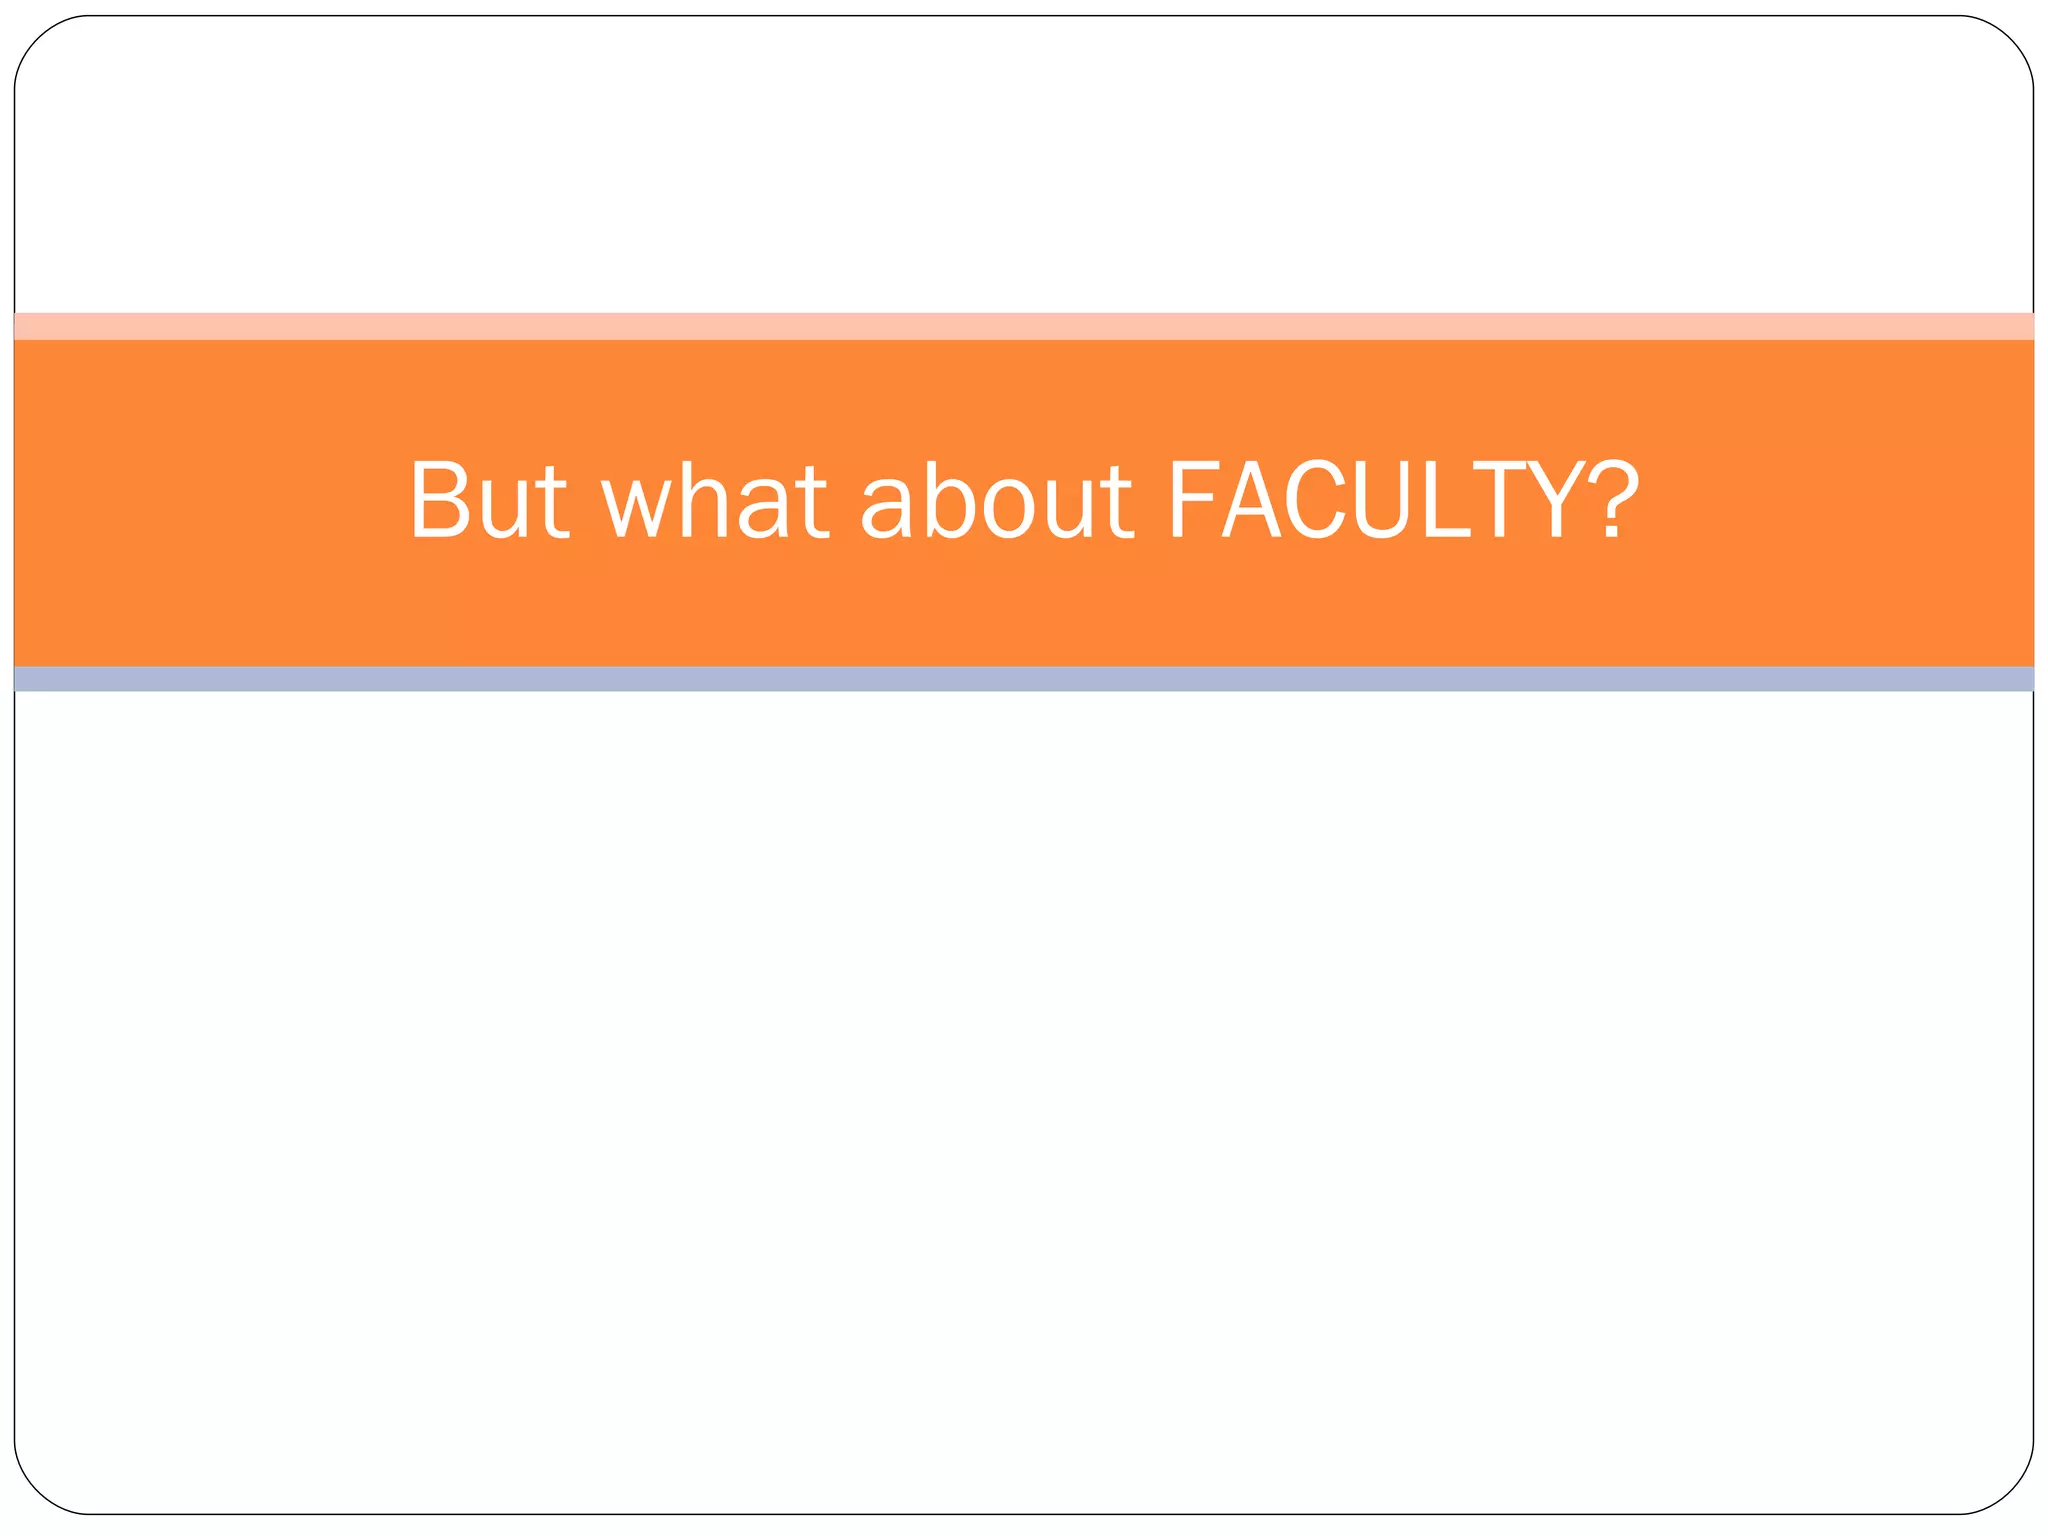Click the word "But" in the title
This screenshot has width=2048, height=1536.
[x=489, y=499]
